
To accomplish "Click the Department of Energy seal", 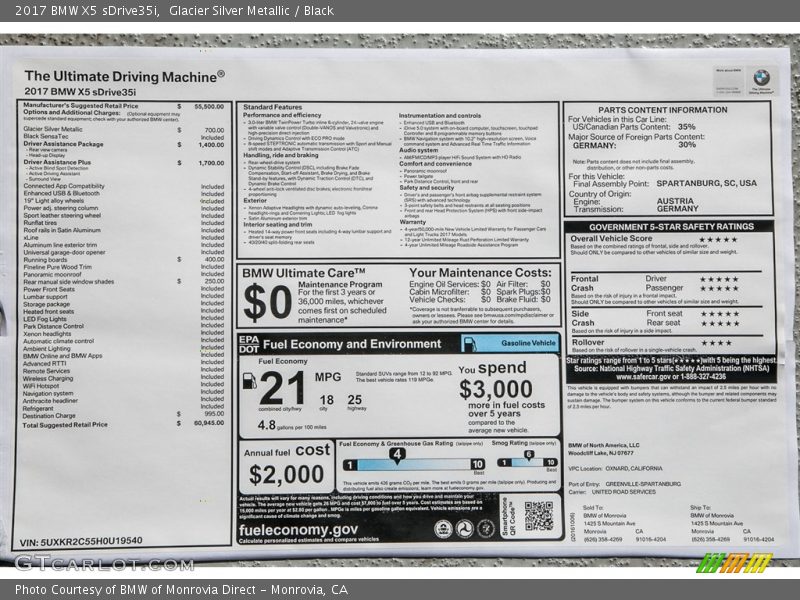I will 485,528.
